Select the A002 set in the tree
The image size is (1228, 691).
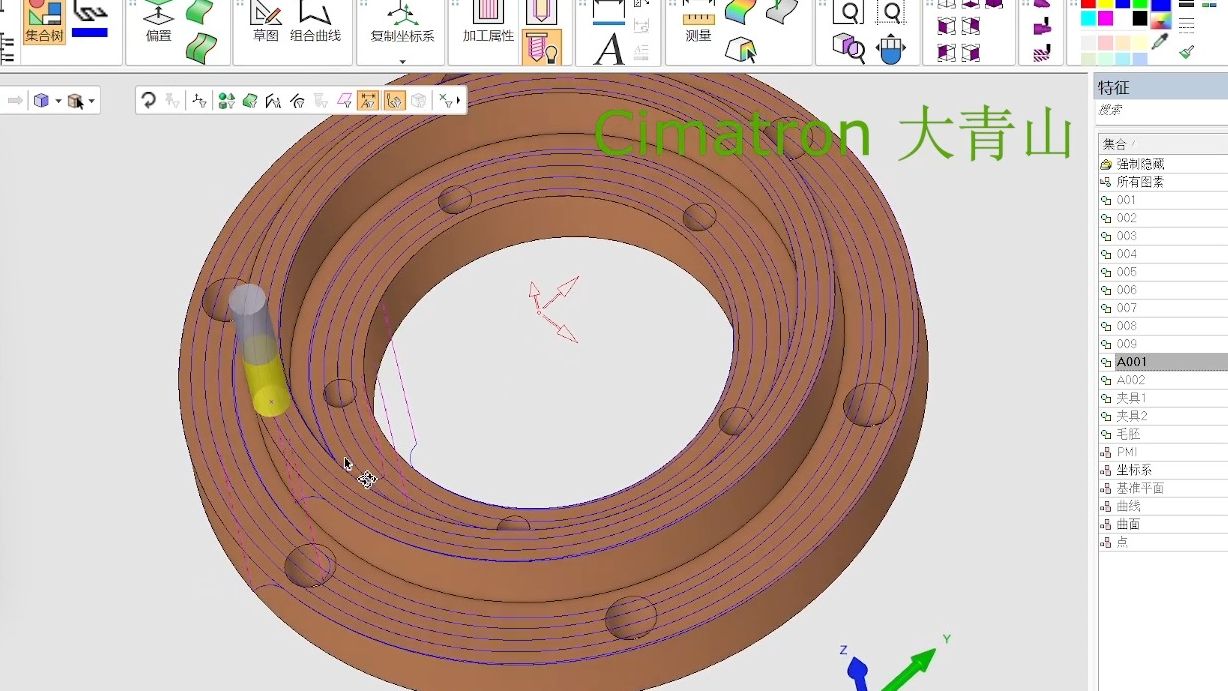pos(1131,380)
